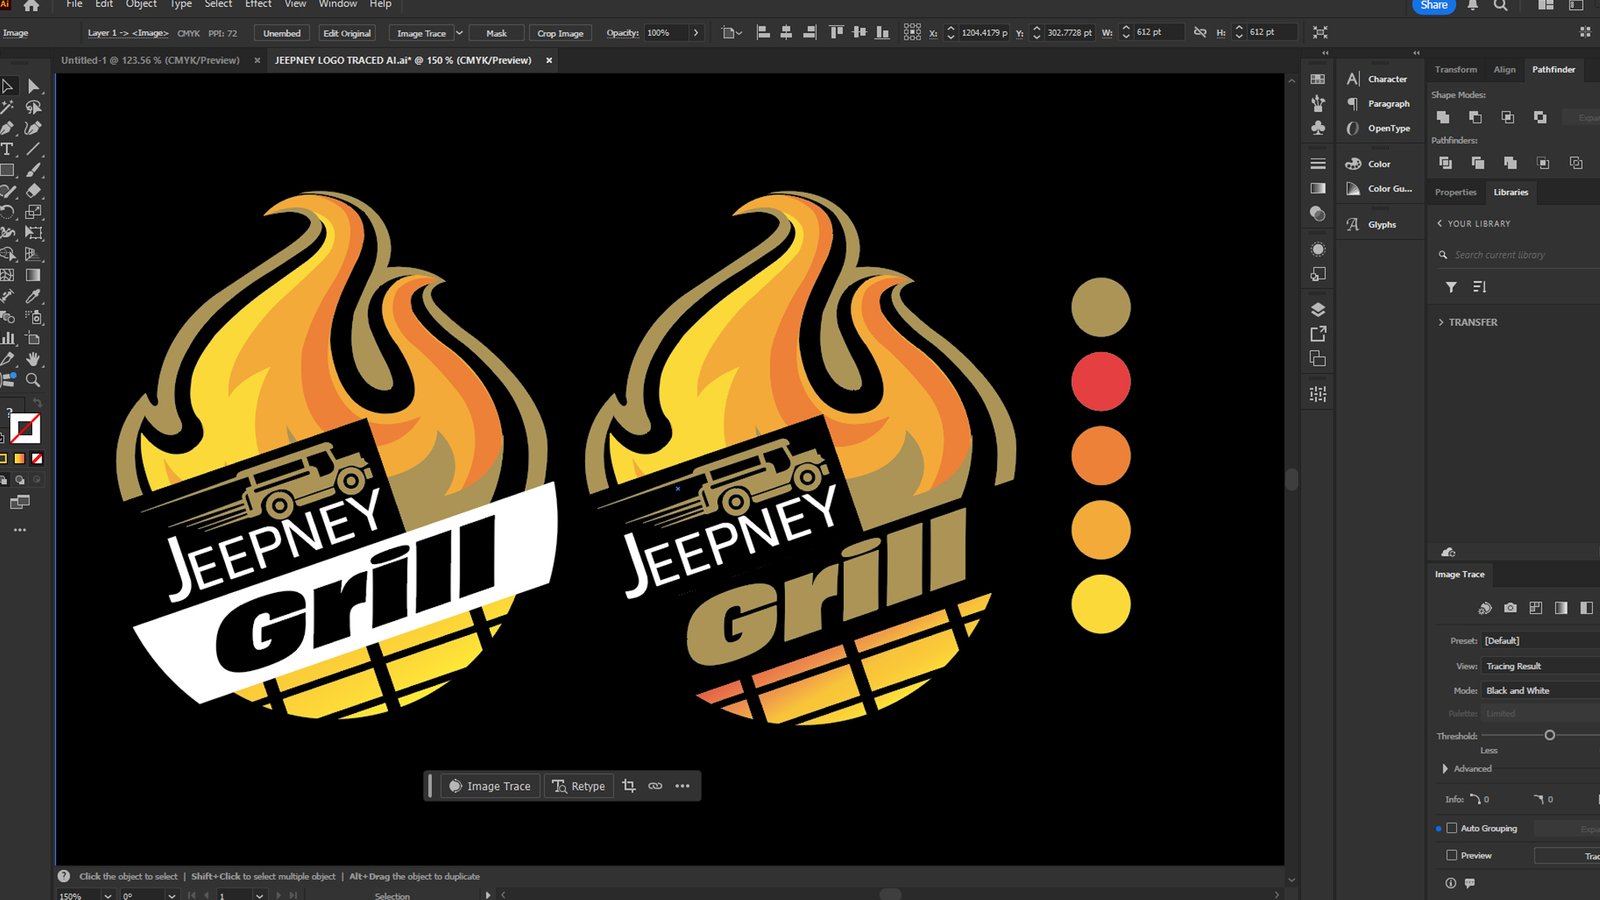
Task: Open the Symbols panel club icon
Action: (1318, 128)
